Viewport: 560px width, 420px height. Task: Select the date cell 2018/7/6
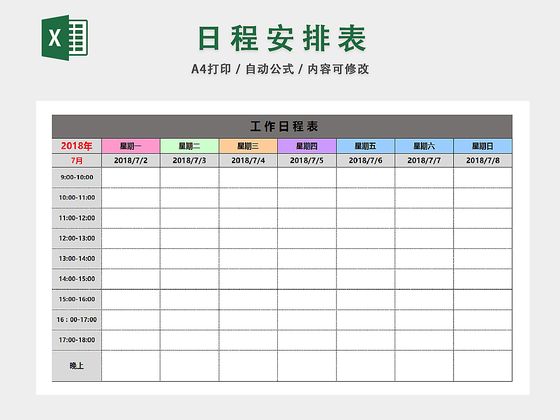point(365,160)
